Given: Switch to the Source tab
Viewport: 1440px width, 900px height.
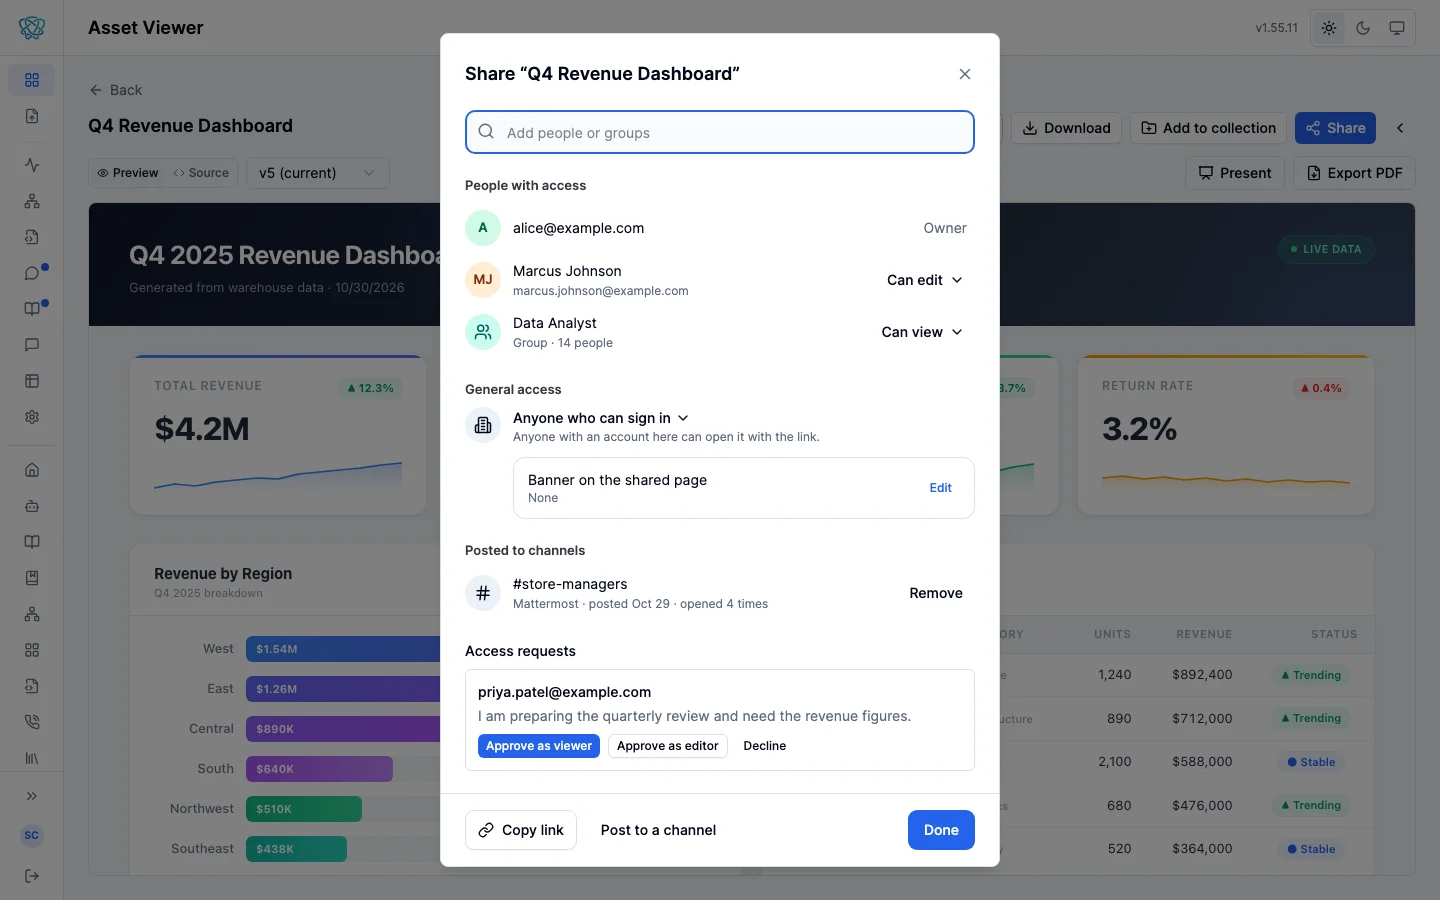Looking at the screenshot, I should point(201,173).
